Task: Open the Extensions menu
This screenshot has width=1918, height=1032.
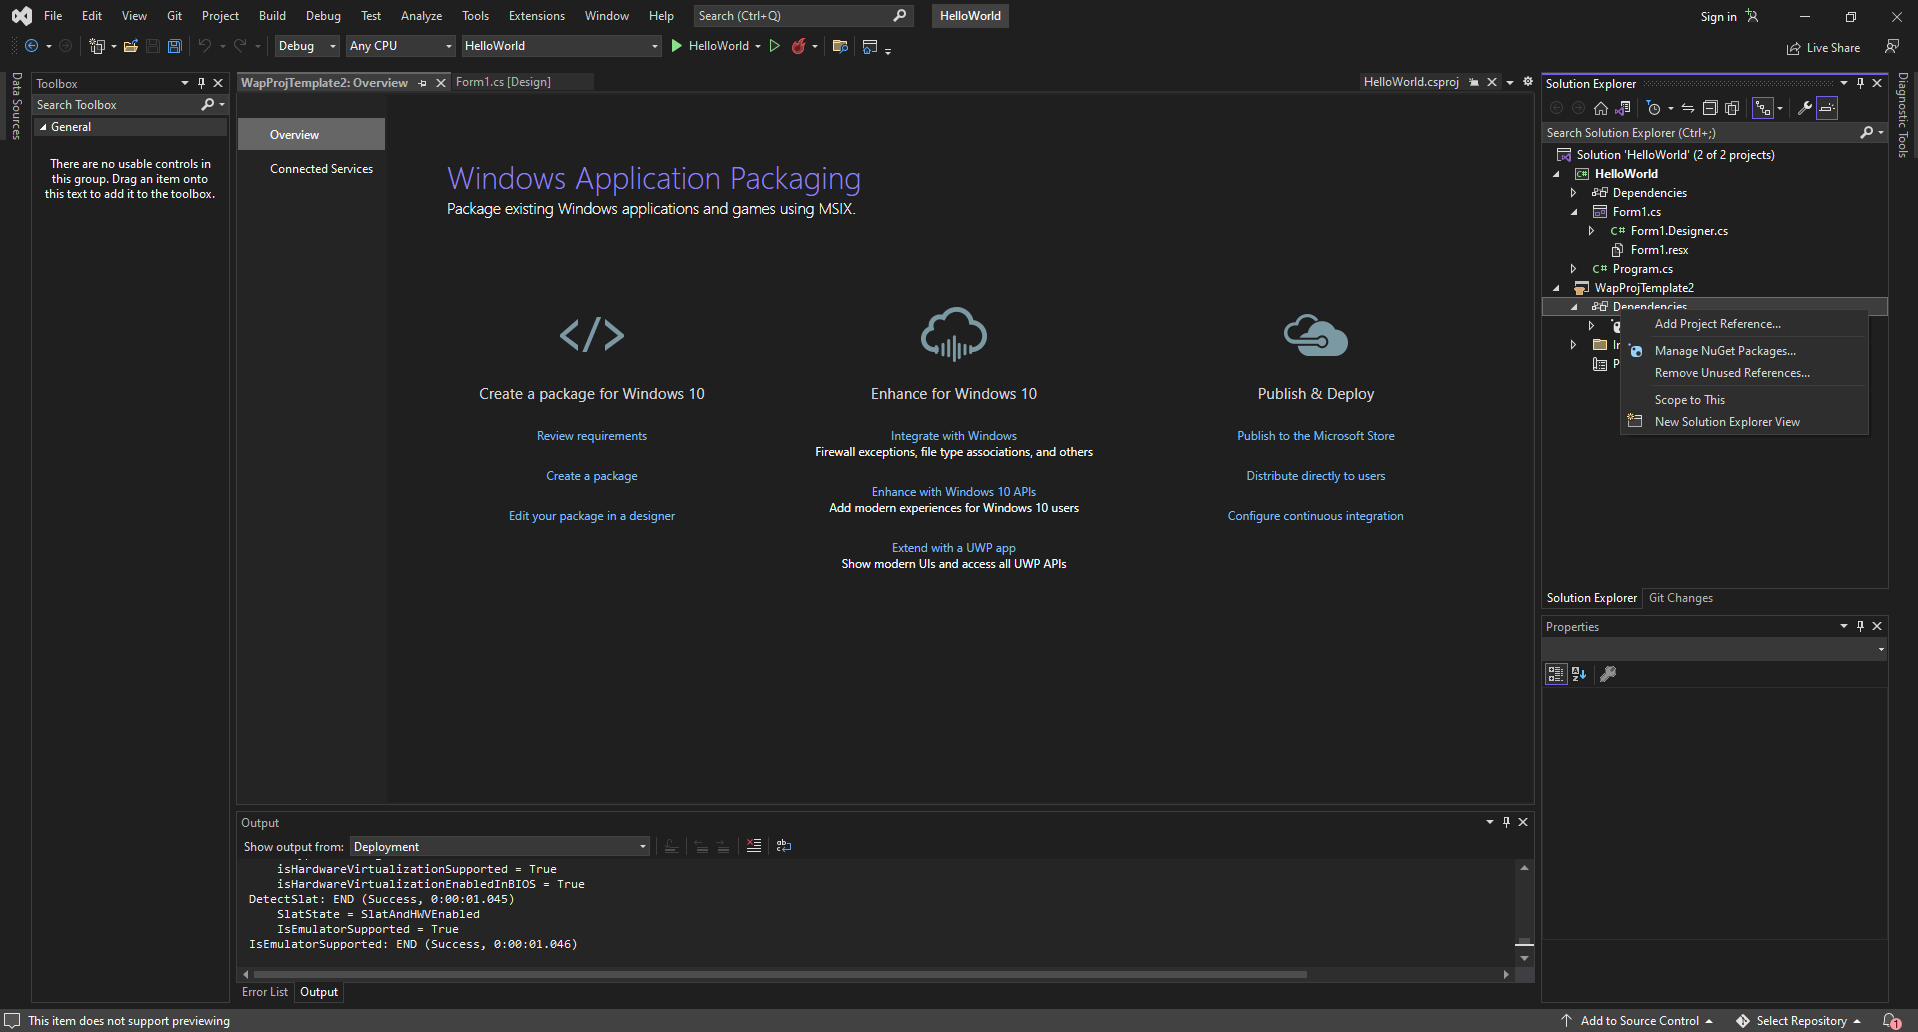Action: pos(537,16)
